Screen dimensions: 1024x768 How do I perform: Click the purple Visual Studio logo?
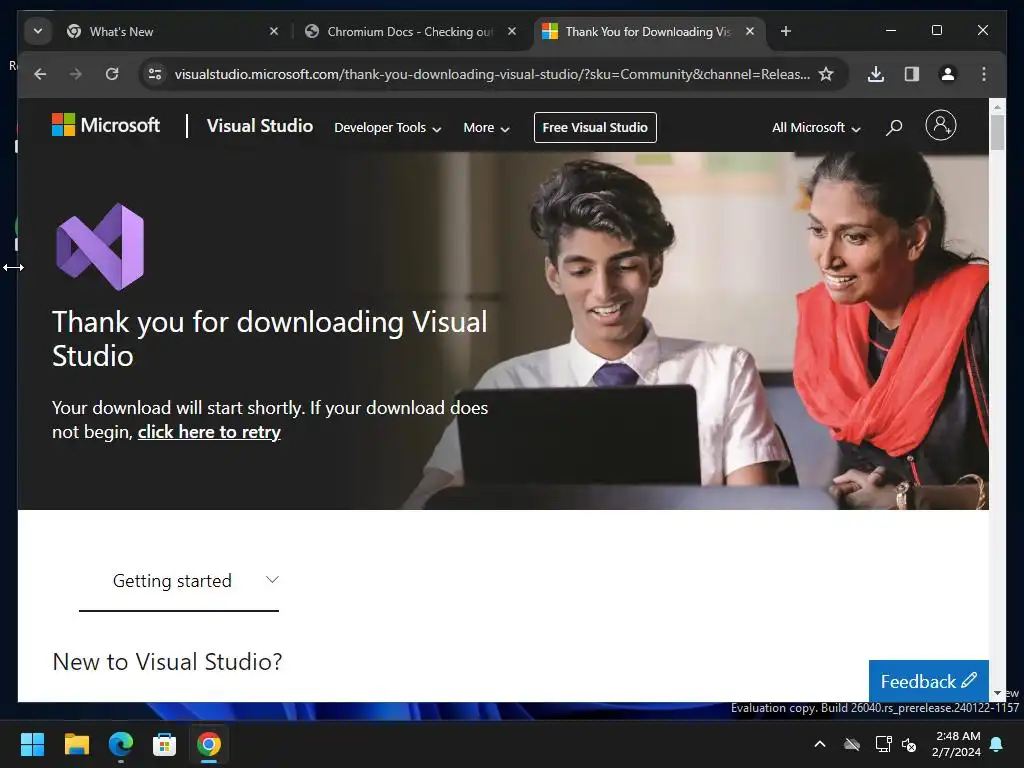click(x=100, y=247)
